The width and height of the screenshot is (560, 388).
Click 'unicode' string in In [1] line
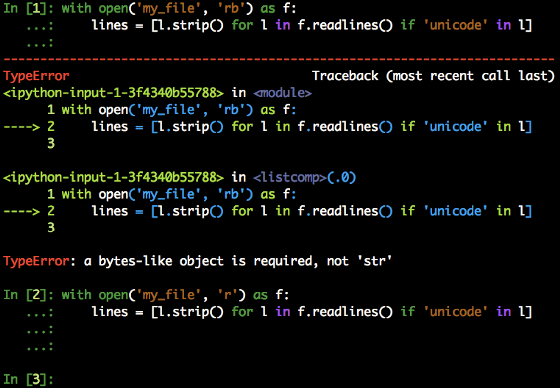455,25
